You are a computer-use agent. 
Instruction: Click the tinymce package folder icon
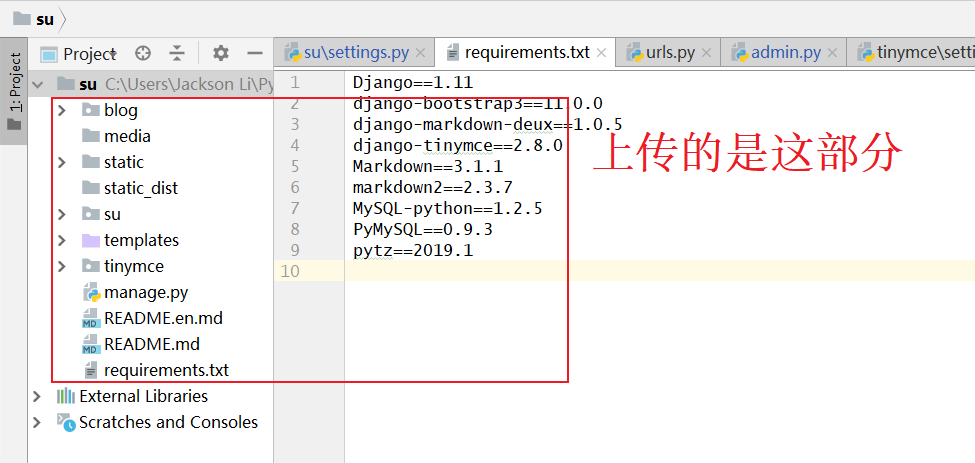tap(91, 266)
